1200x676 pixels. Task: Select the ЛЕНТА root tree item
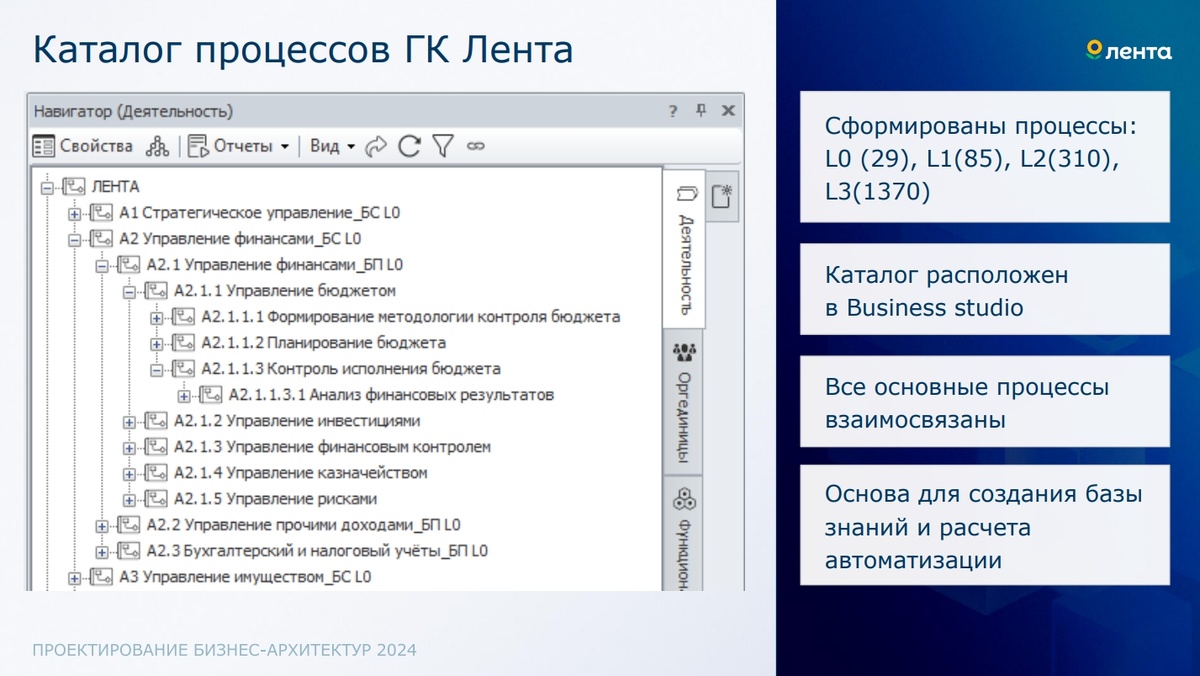[115, 187]
